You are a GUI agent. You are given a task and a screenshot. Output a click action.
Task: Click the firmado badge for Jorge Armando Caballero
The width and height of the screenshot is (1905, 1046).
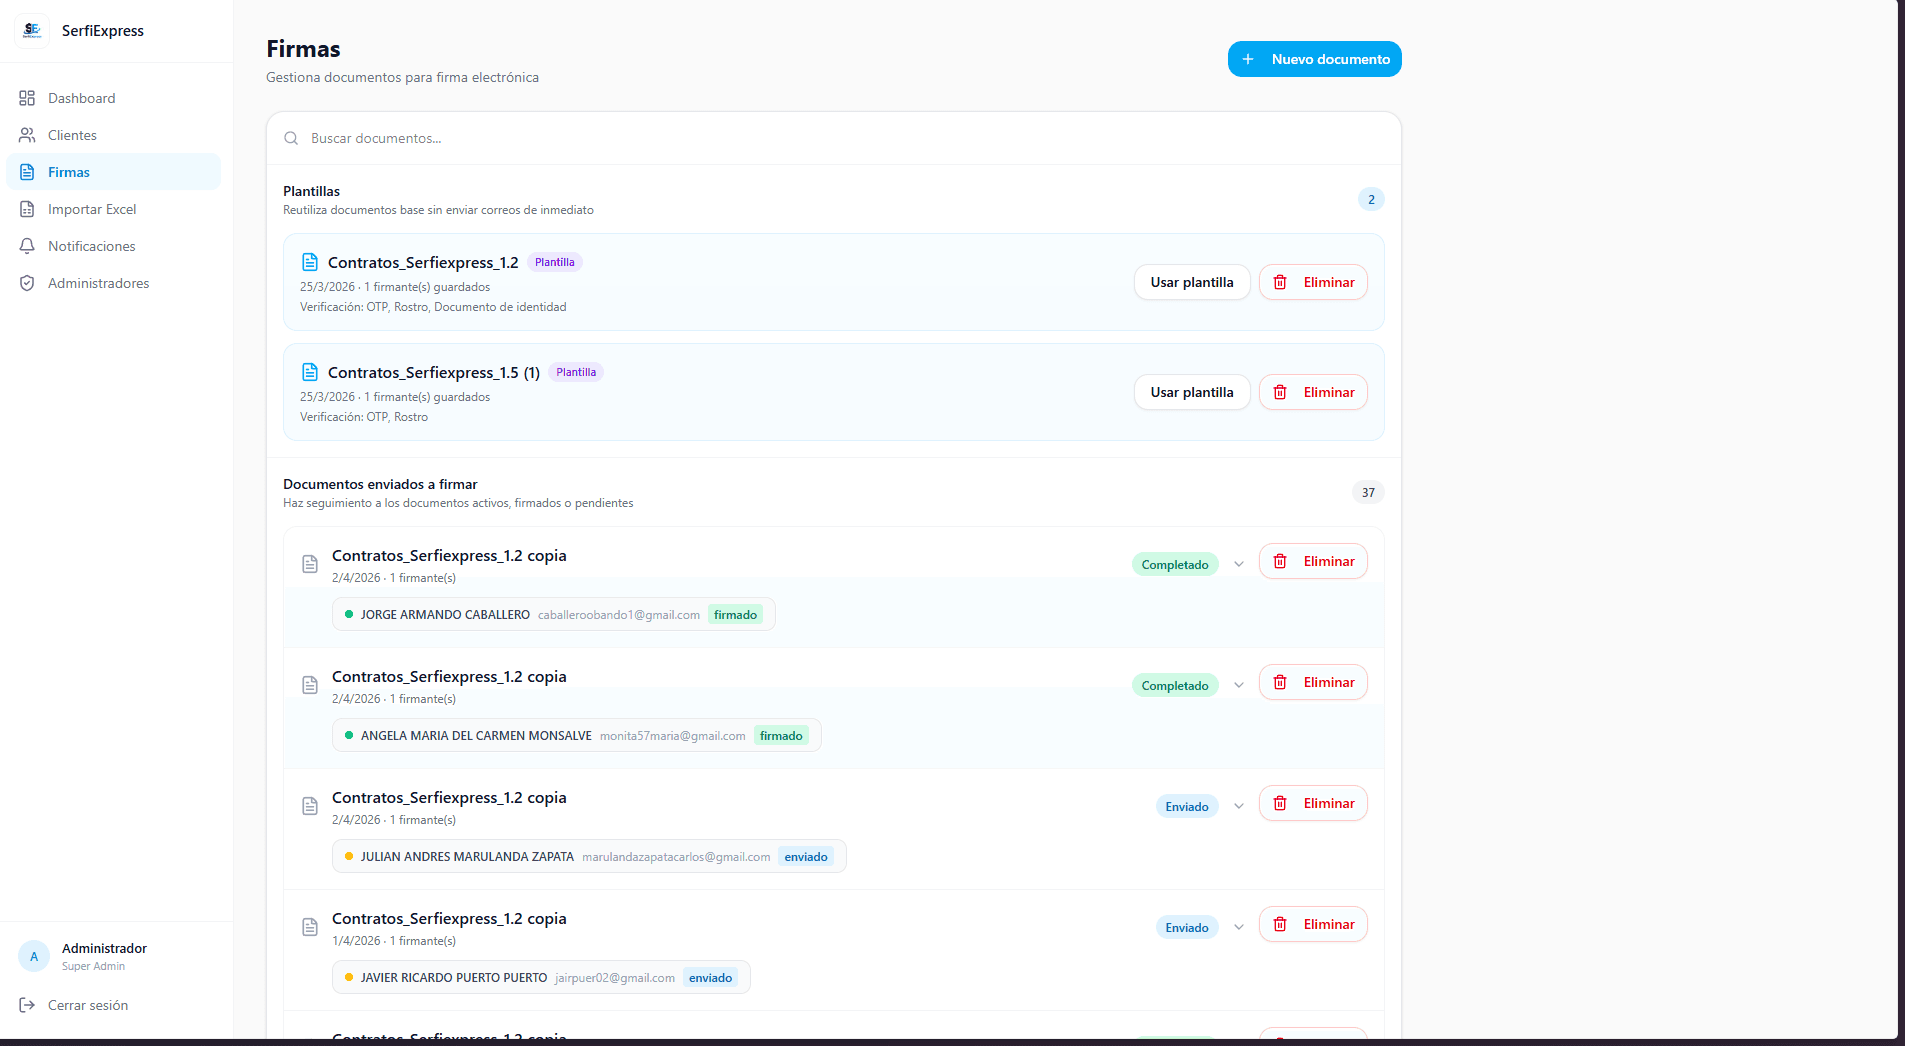click(x=735, y=615)
